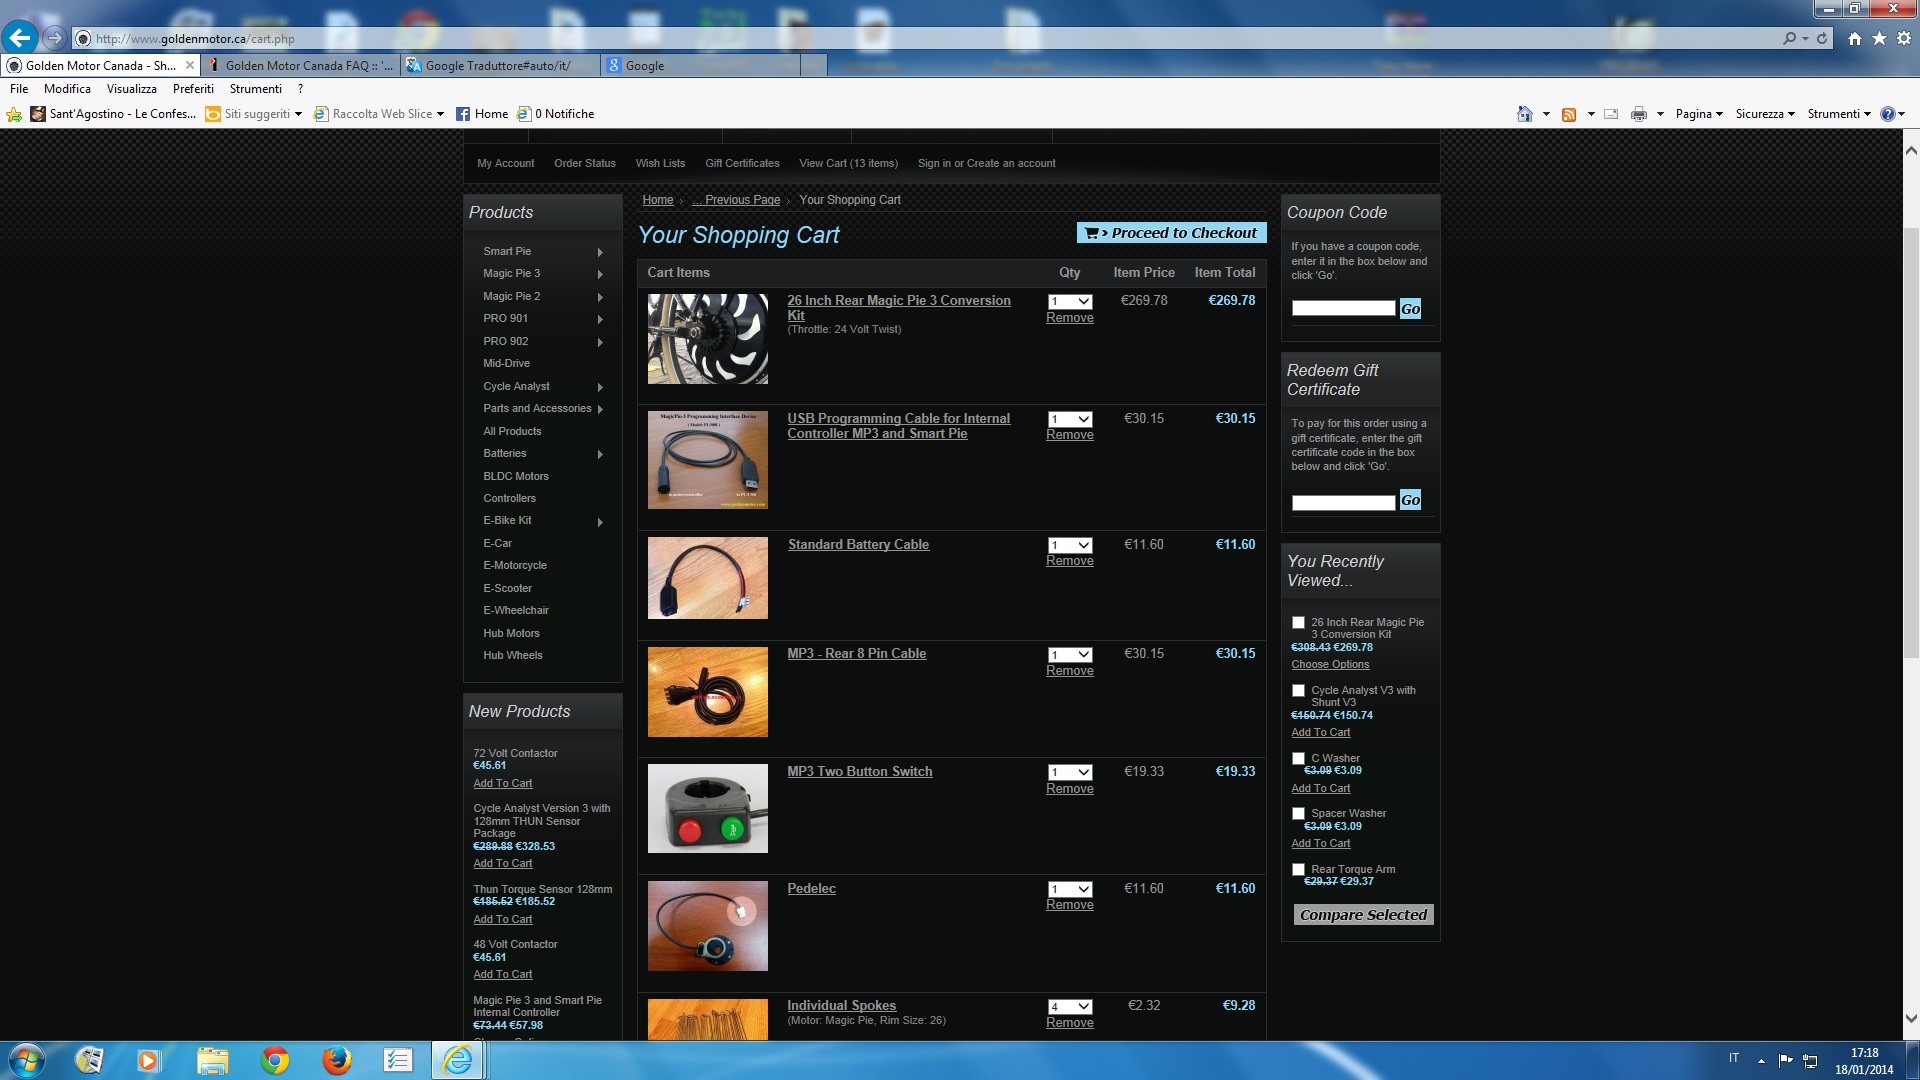The height and width of the screenshot is (1080, 1920).
Task: Expand the Batteries products submenu arrow
Action: [600, 454]
